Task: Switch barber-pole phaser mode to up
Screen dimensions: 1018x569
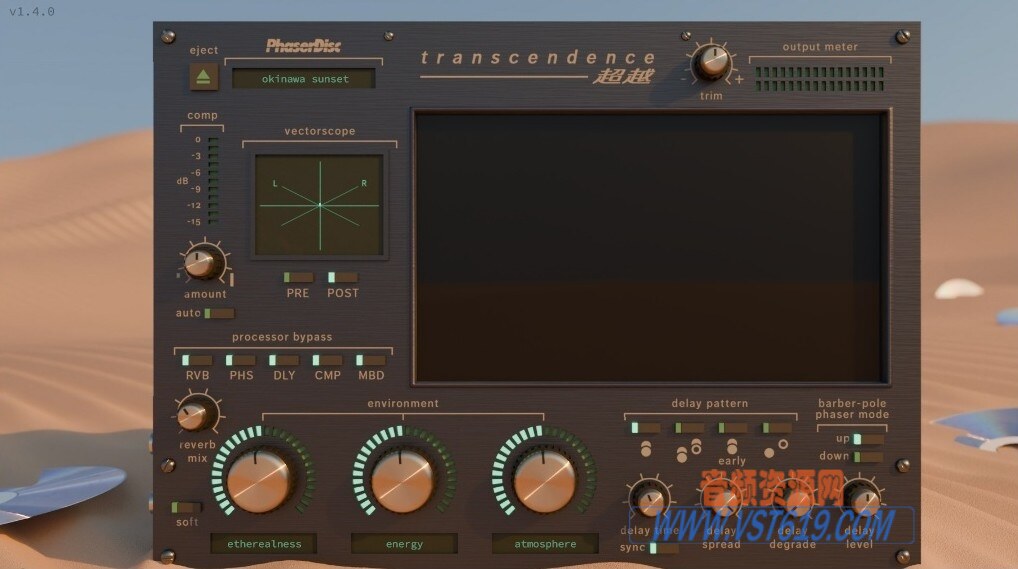Action: pyautogui.click(x=868, y=439)
